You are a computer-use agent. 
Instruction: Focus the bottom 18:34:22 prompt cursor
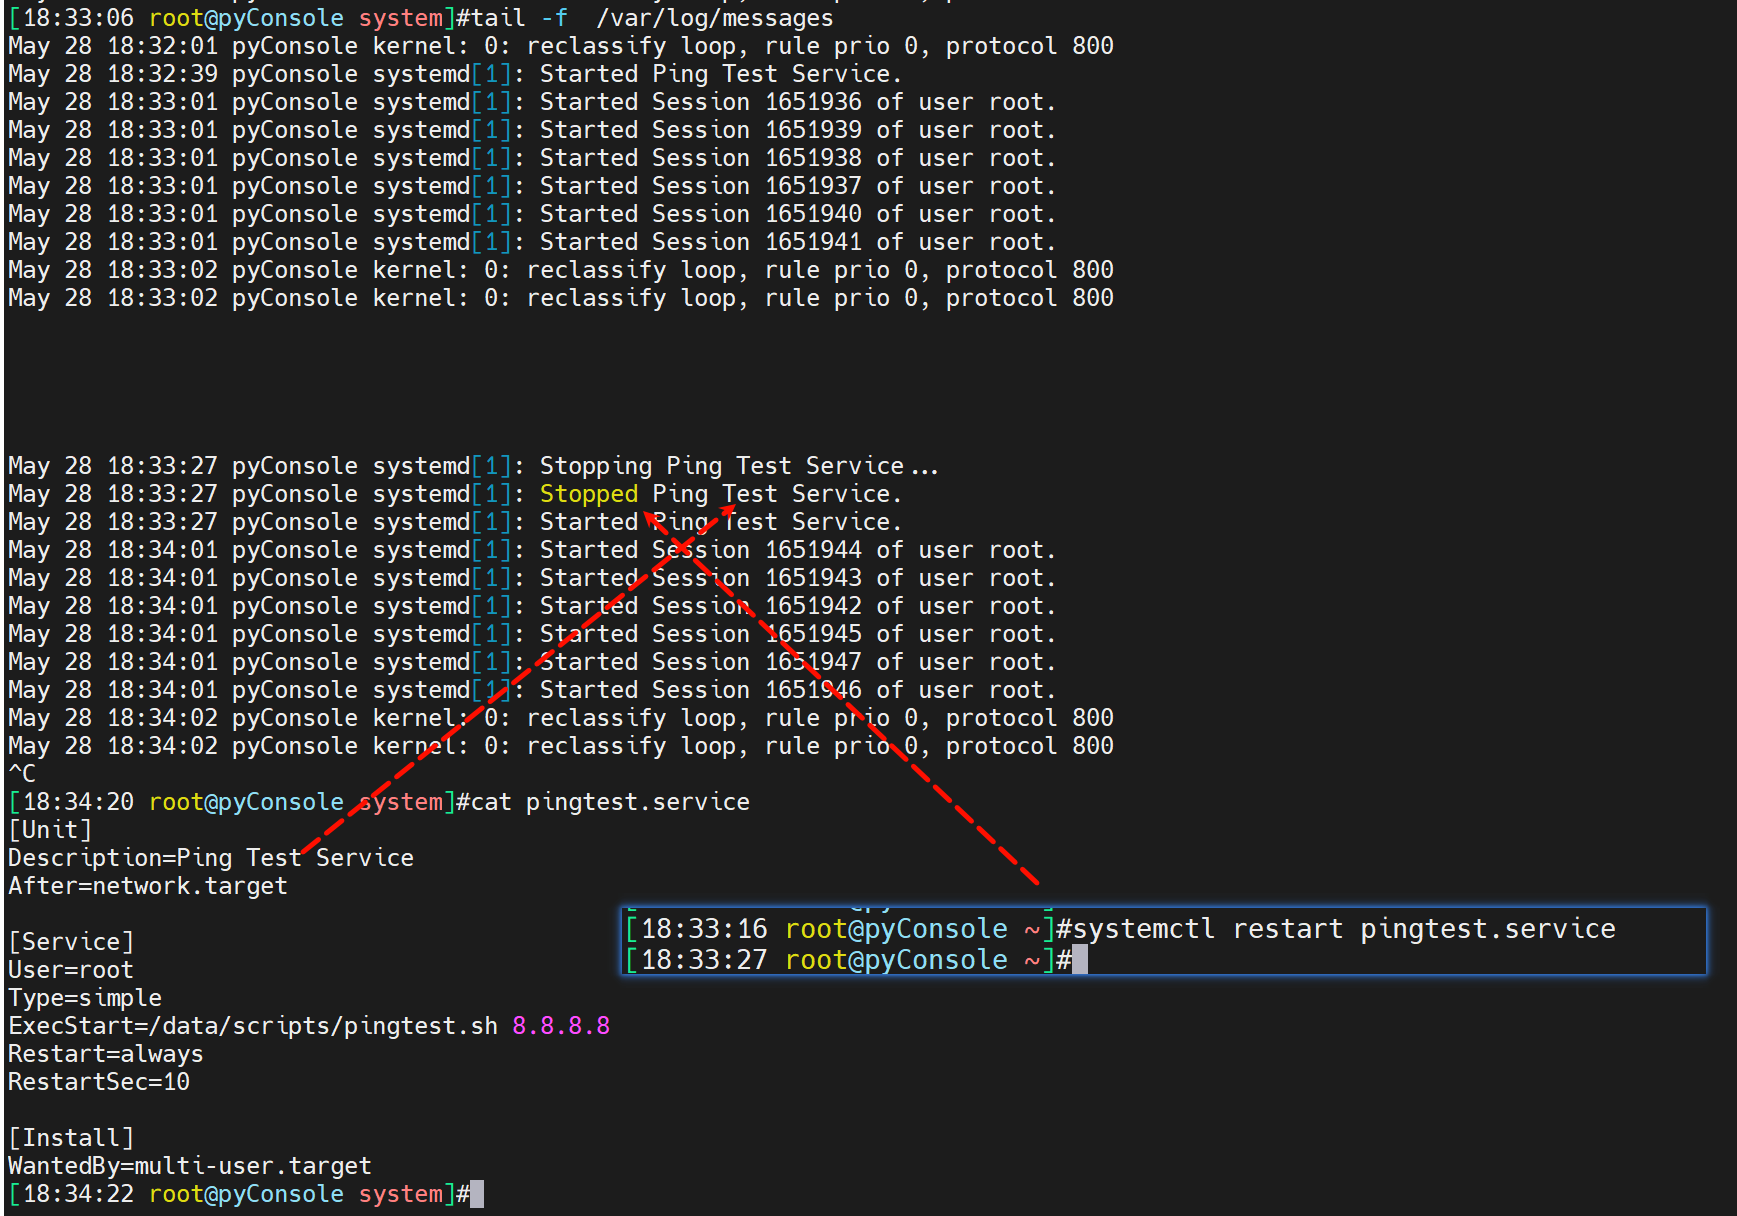pyautogui.click(x=477, y=1194)
